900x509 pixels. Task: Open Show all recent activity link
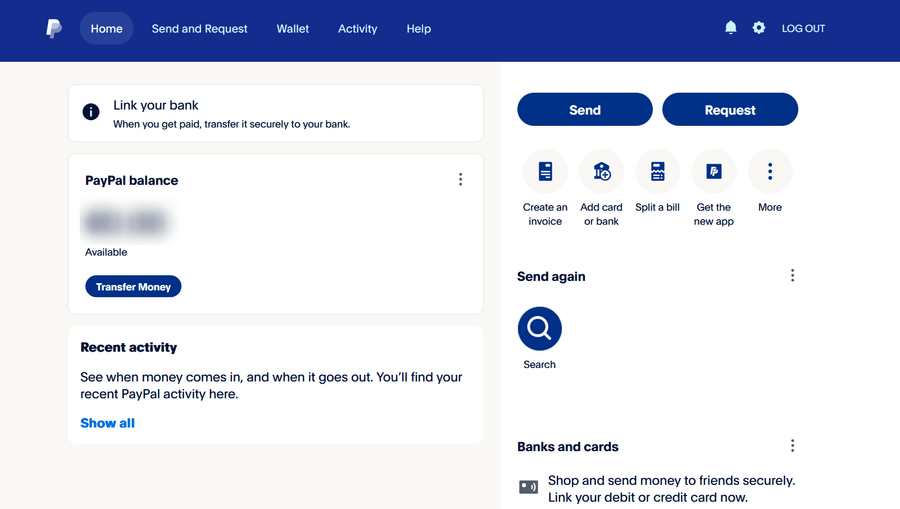[x=107, y=423]
